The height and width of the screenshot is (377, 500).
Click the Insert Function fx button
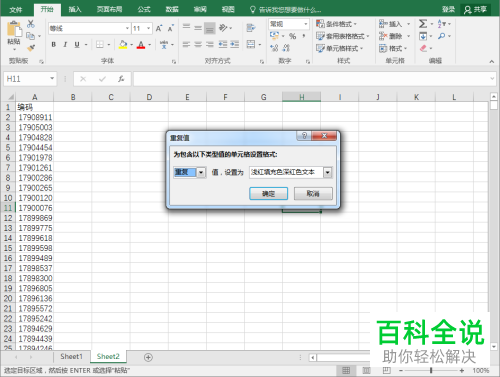(121, 79)
